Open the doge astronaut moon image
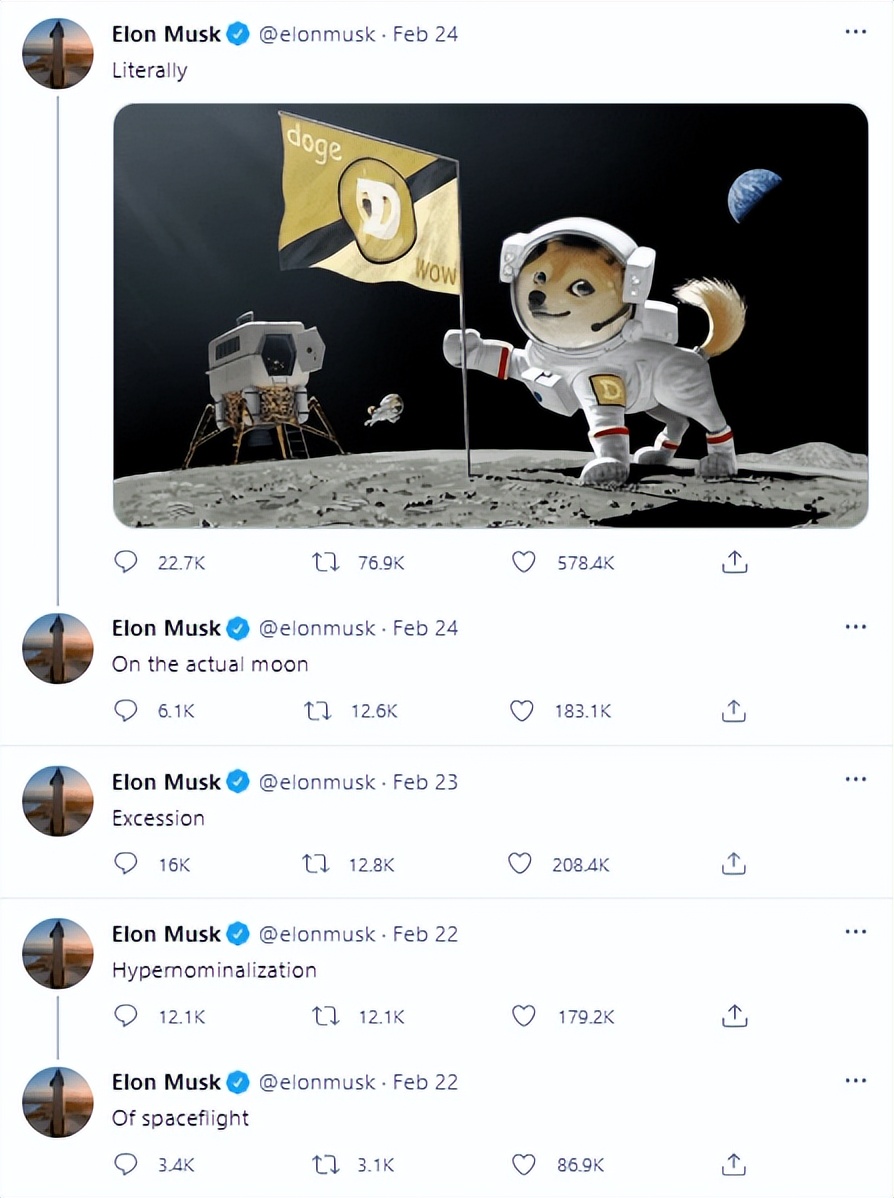 (x=490, y=315)
